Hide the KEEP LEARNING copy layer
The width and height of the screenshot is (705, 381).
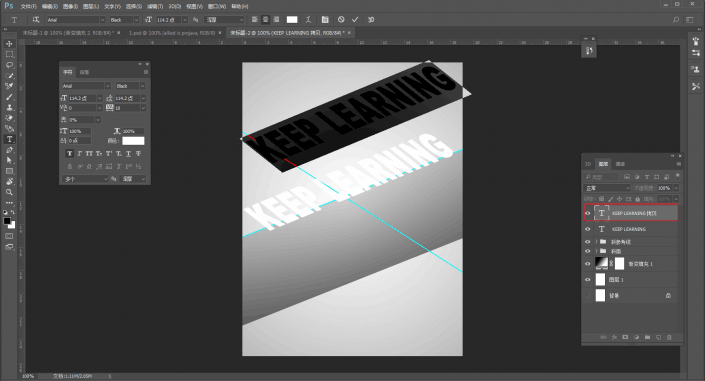coord(588,213)
